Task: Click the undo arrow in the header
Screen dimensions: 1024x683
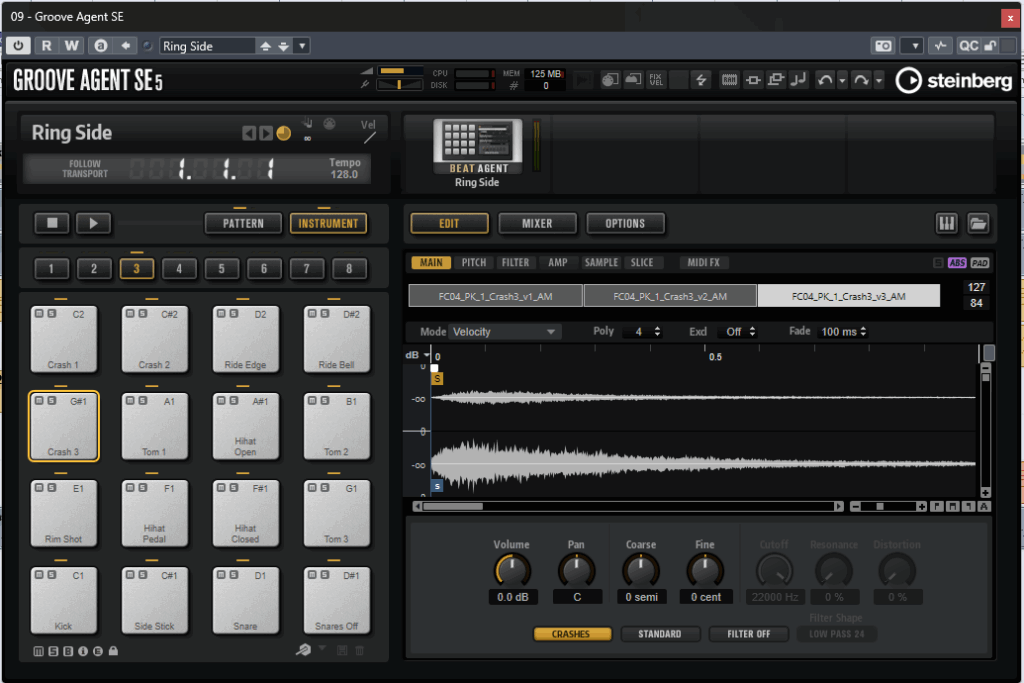Action: coord(824,80)
